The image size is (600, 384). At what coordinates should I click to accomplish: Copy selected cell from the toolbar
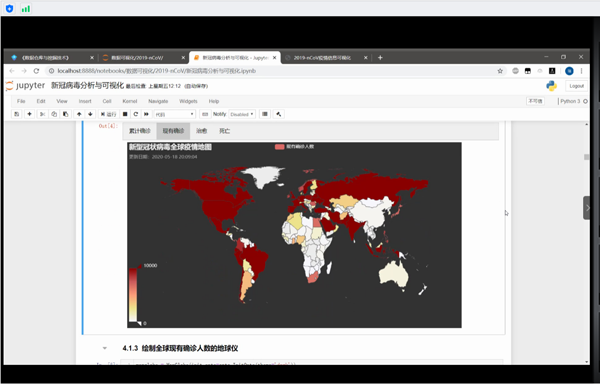tap(54, 114)
